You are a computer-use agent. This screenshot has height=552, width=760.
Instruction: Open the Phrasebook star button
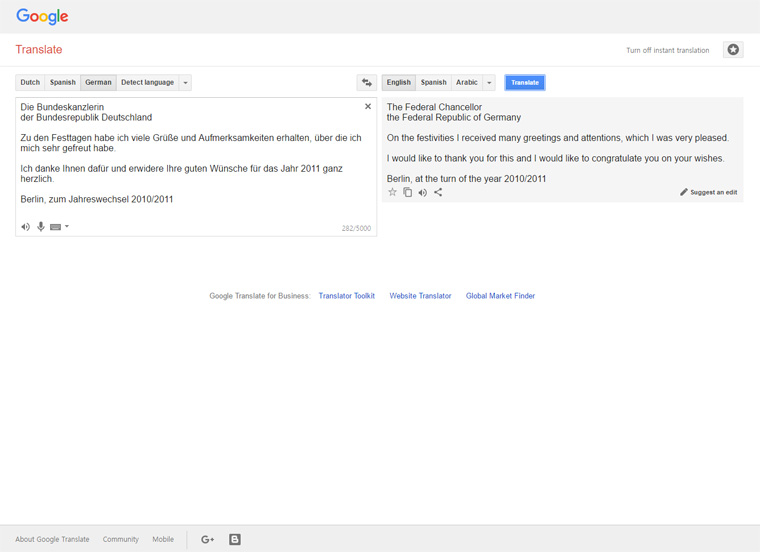click(733, 50)
